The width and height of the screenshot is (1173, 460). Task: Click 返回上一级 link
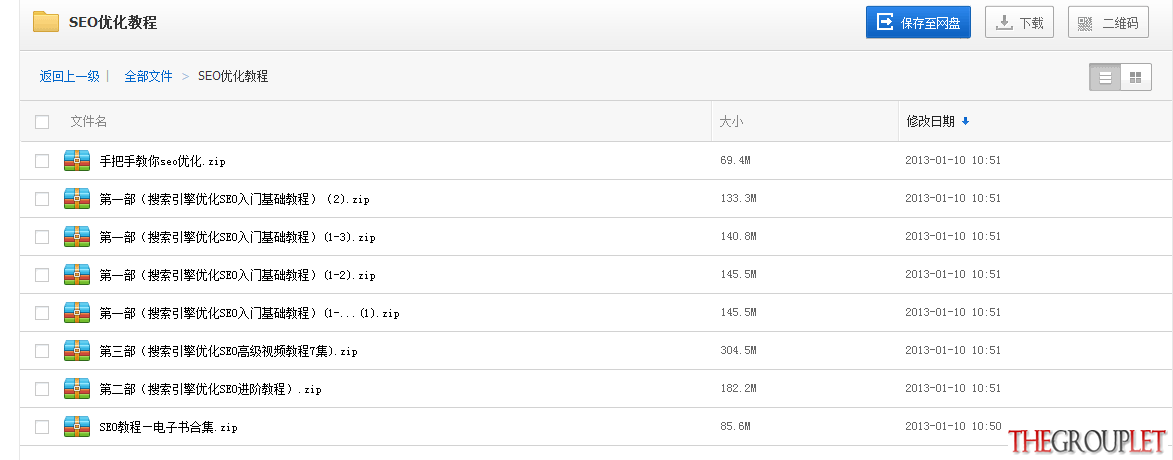70,76
